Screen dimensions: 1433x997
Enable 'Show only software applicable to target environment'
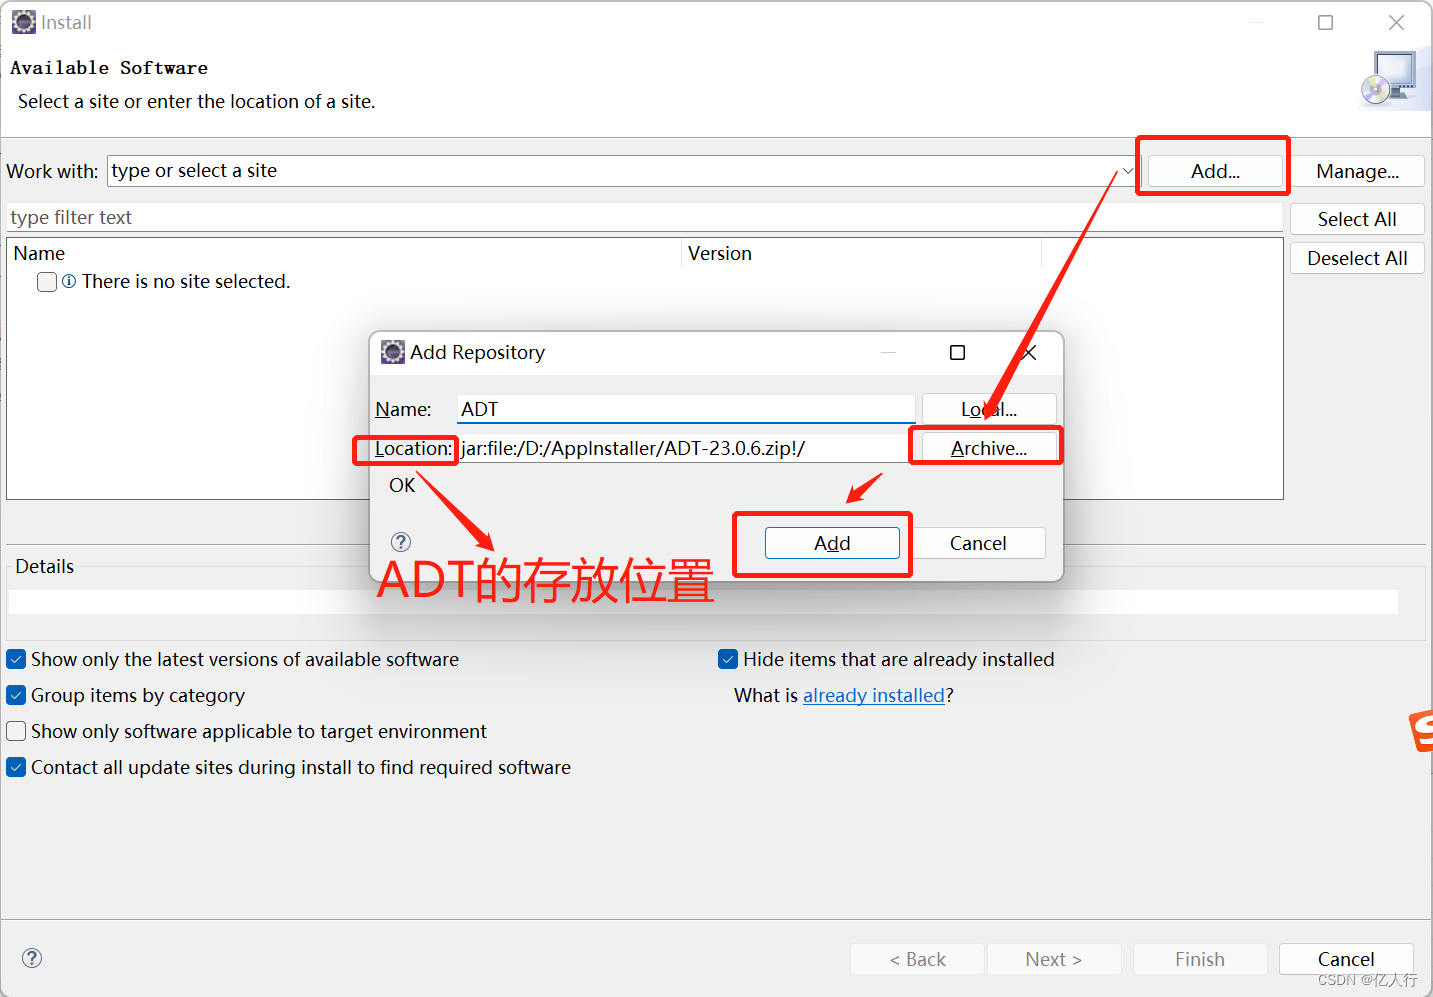[x=16, y=731]
